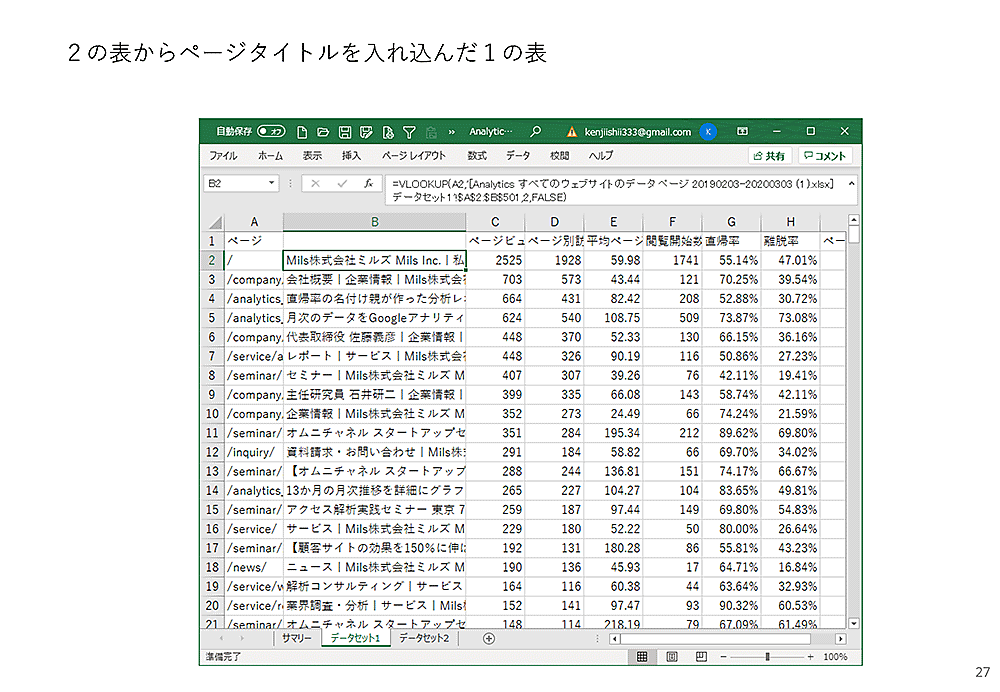Open the search magnifier in the title bar
The image size is (1000, 692).
[536, 132]
